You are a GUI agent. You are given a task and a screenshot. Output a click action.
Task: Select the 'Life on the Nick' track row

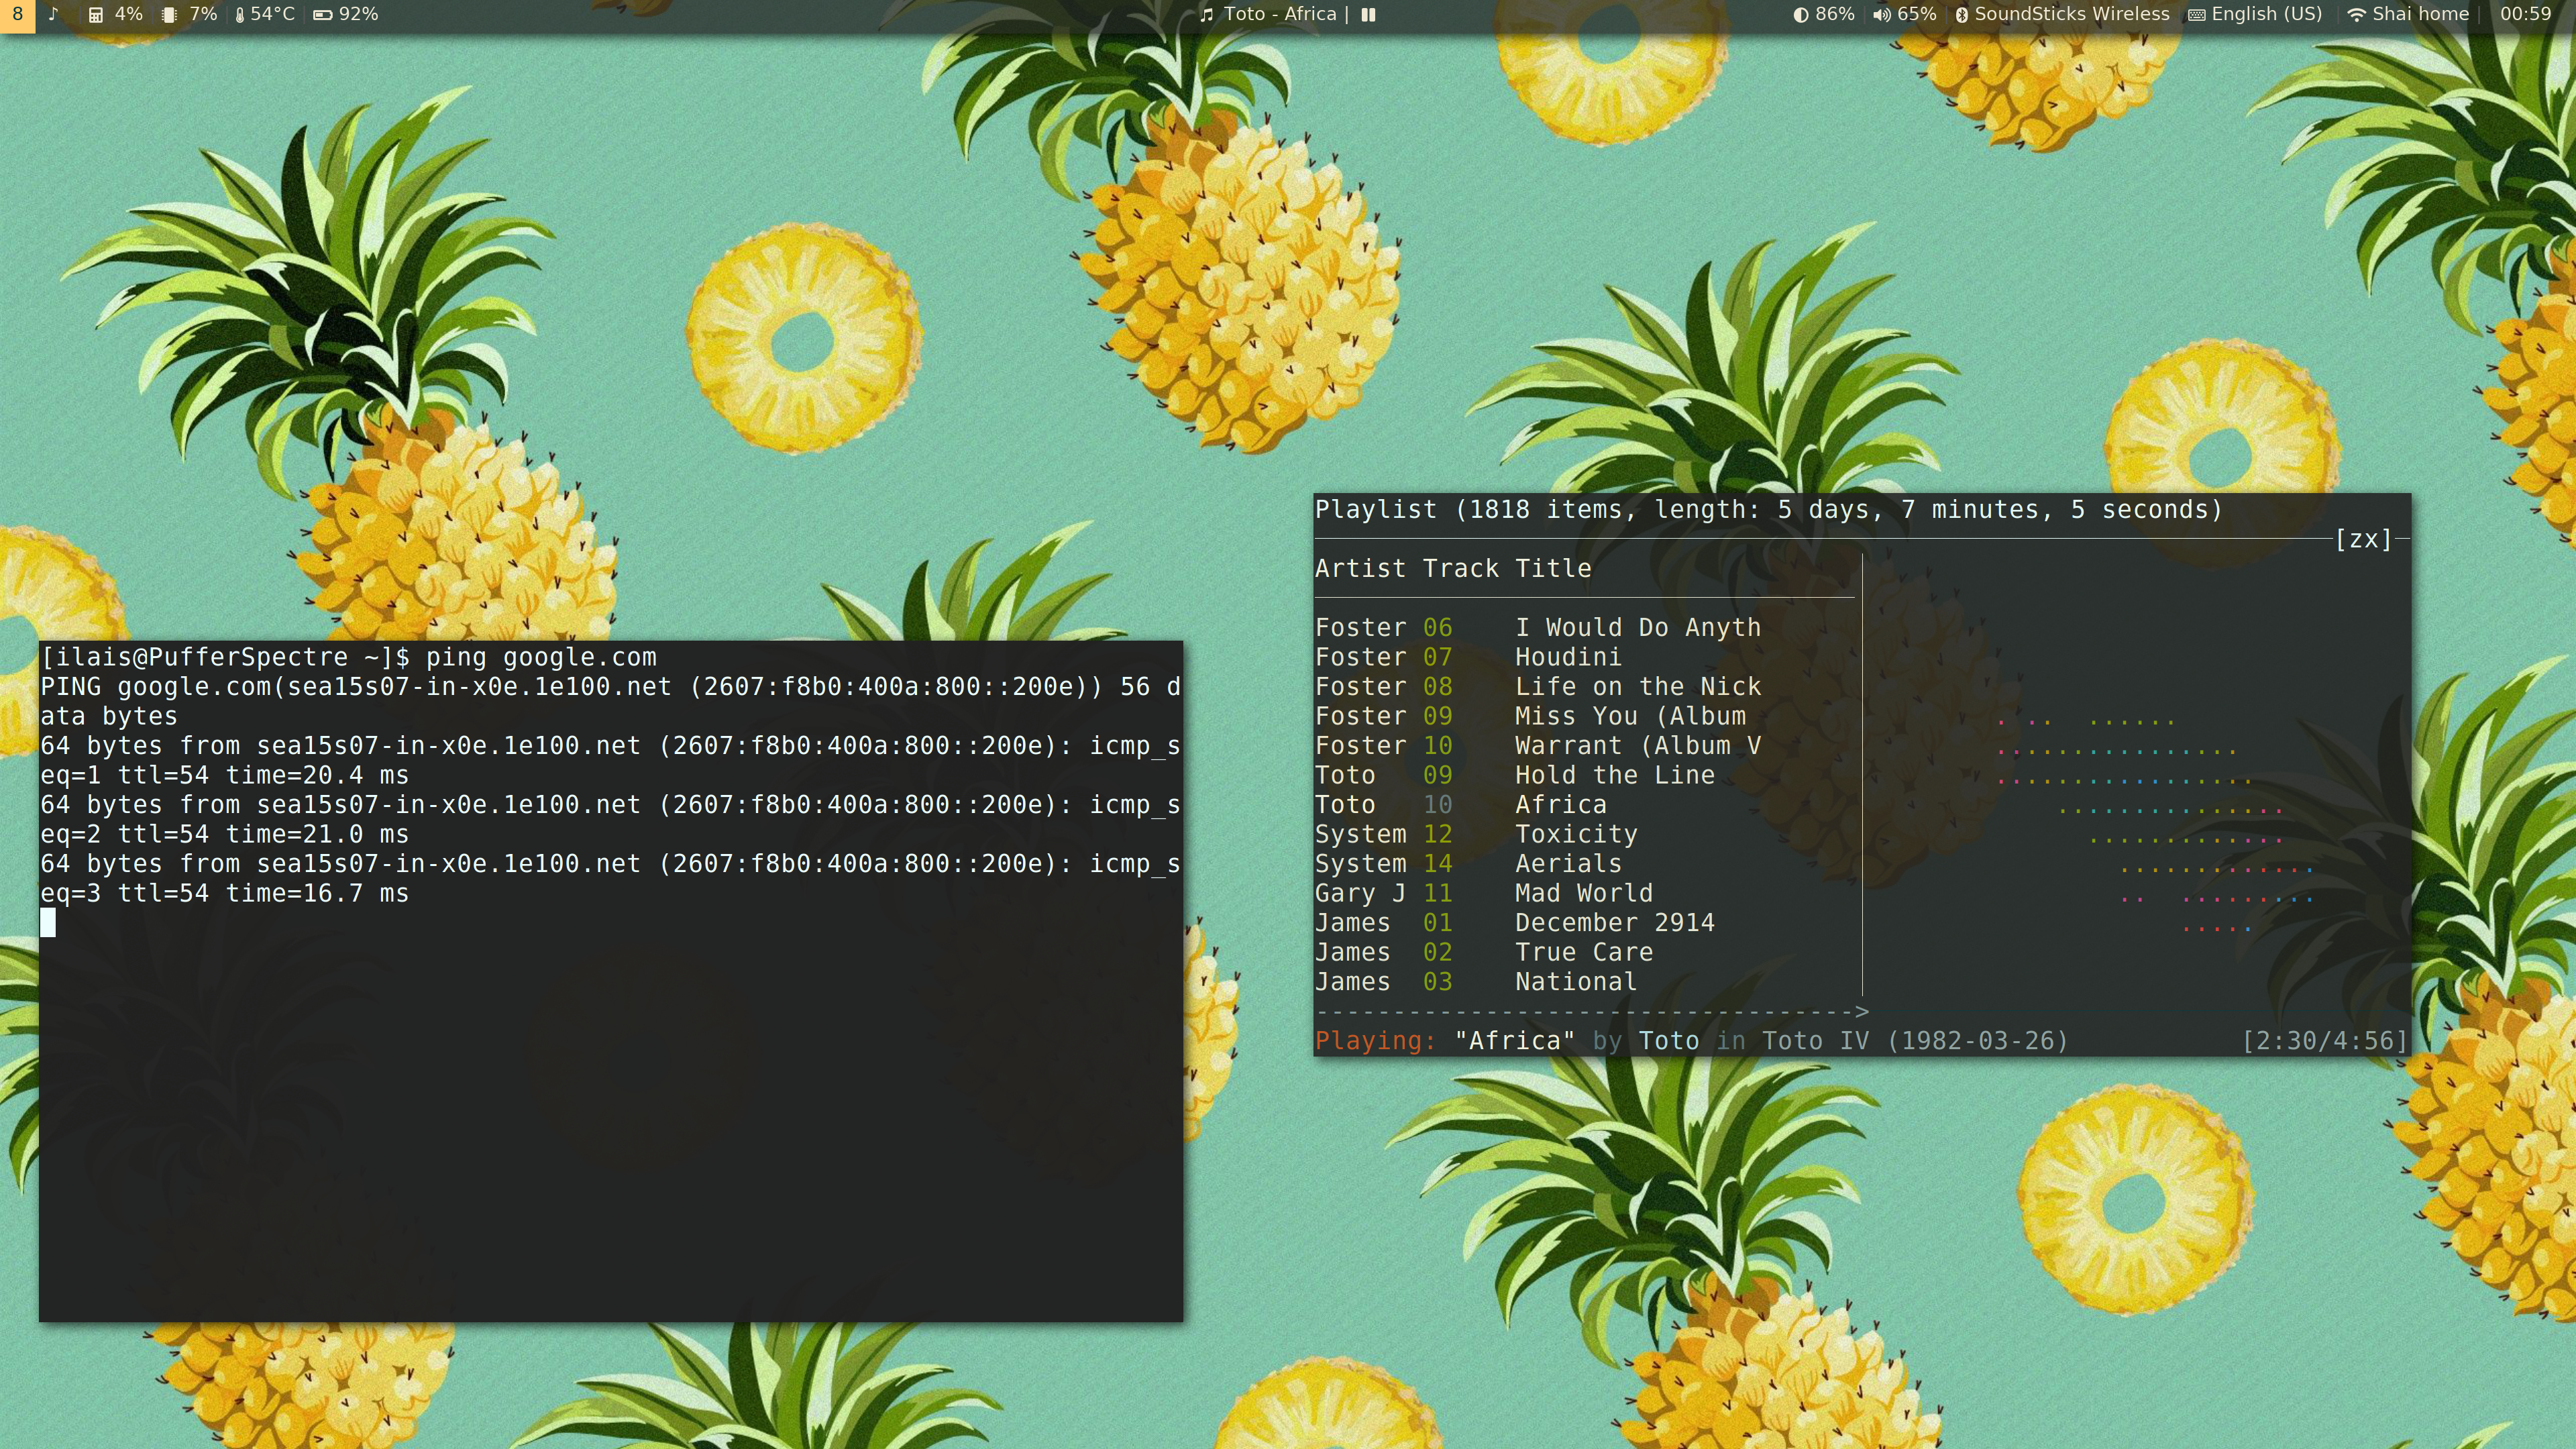1585,687
